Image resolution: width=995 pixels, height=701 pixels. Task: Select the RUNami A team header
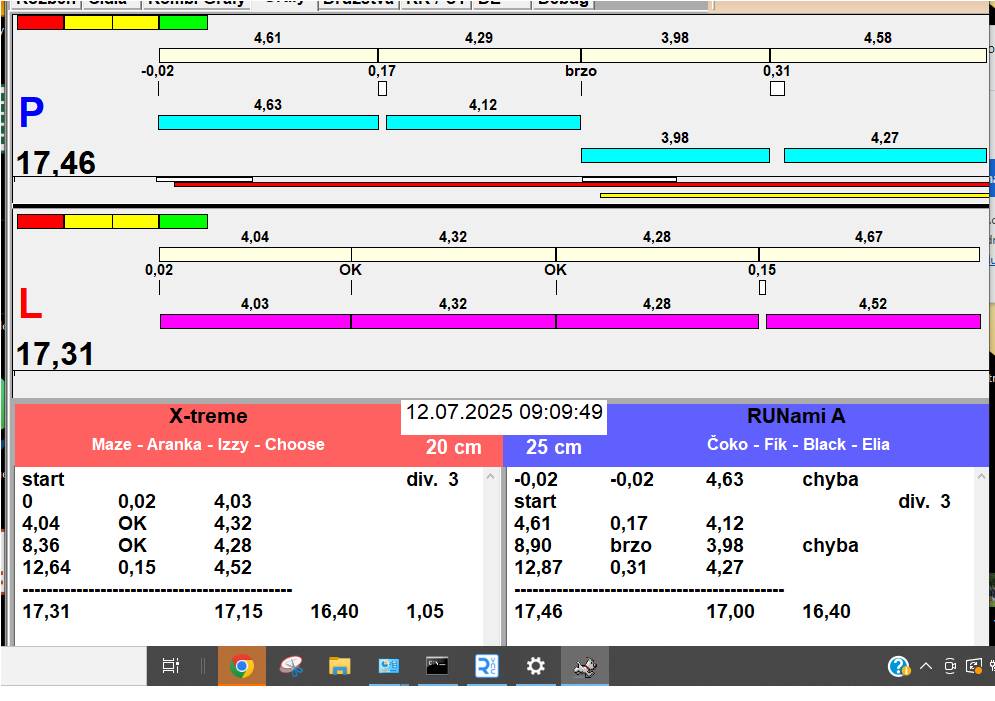tap(796, 417)
